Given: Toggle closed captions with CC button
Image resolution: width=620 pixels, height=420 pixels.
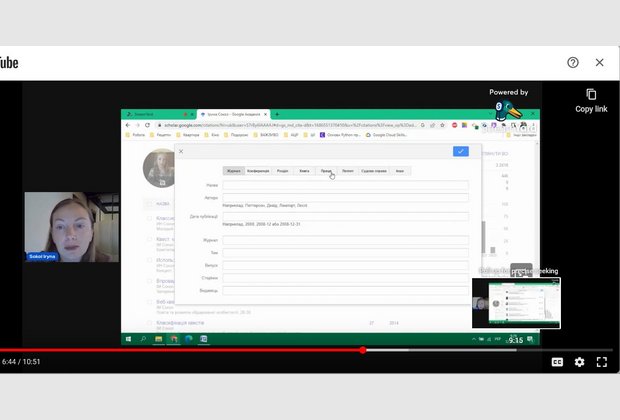Looking at the screenshot, I should (x=557, y=362).
